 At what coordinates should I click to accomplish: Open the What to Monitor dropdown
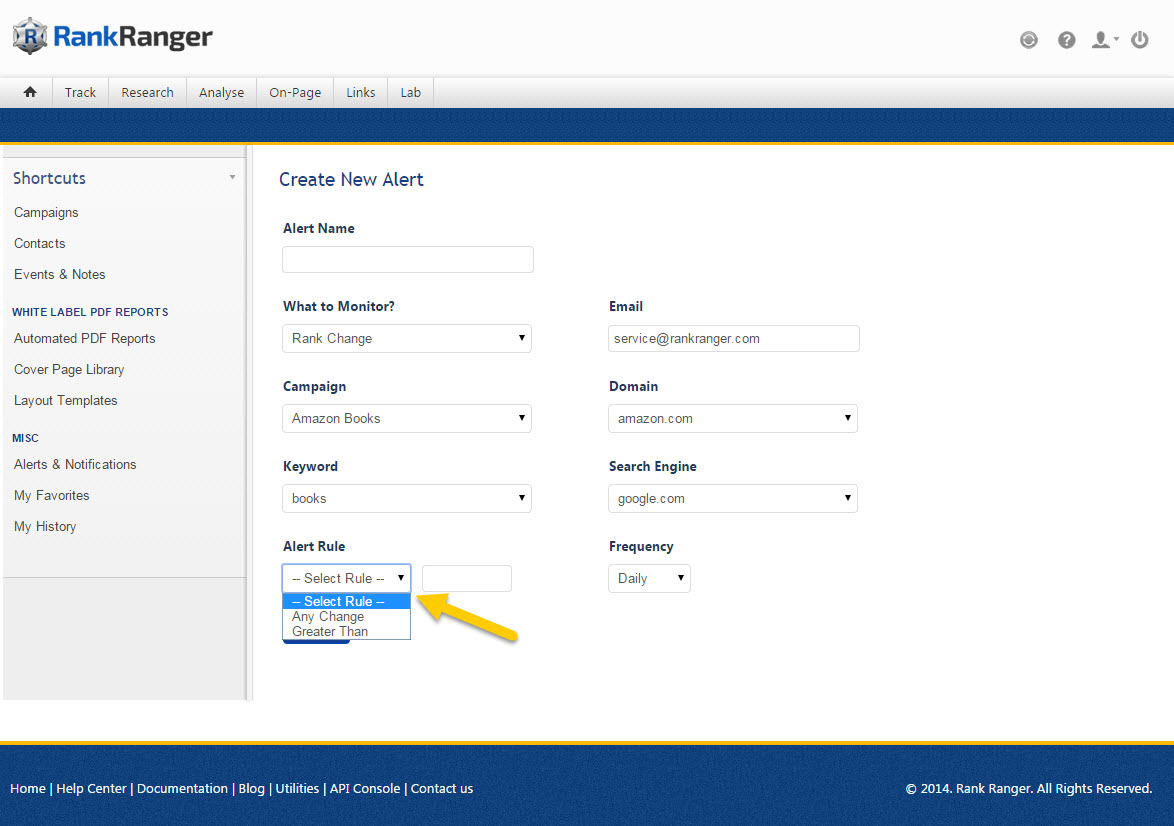click(407, 338)
